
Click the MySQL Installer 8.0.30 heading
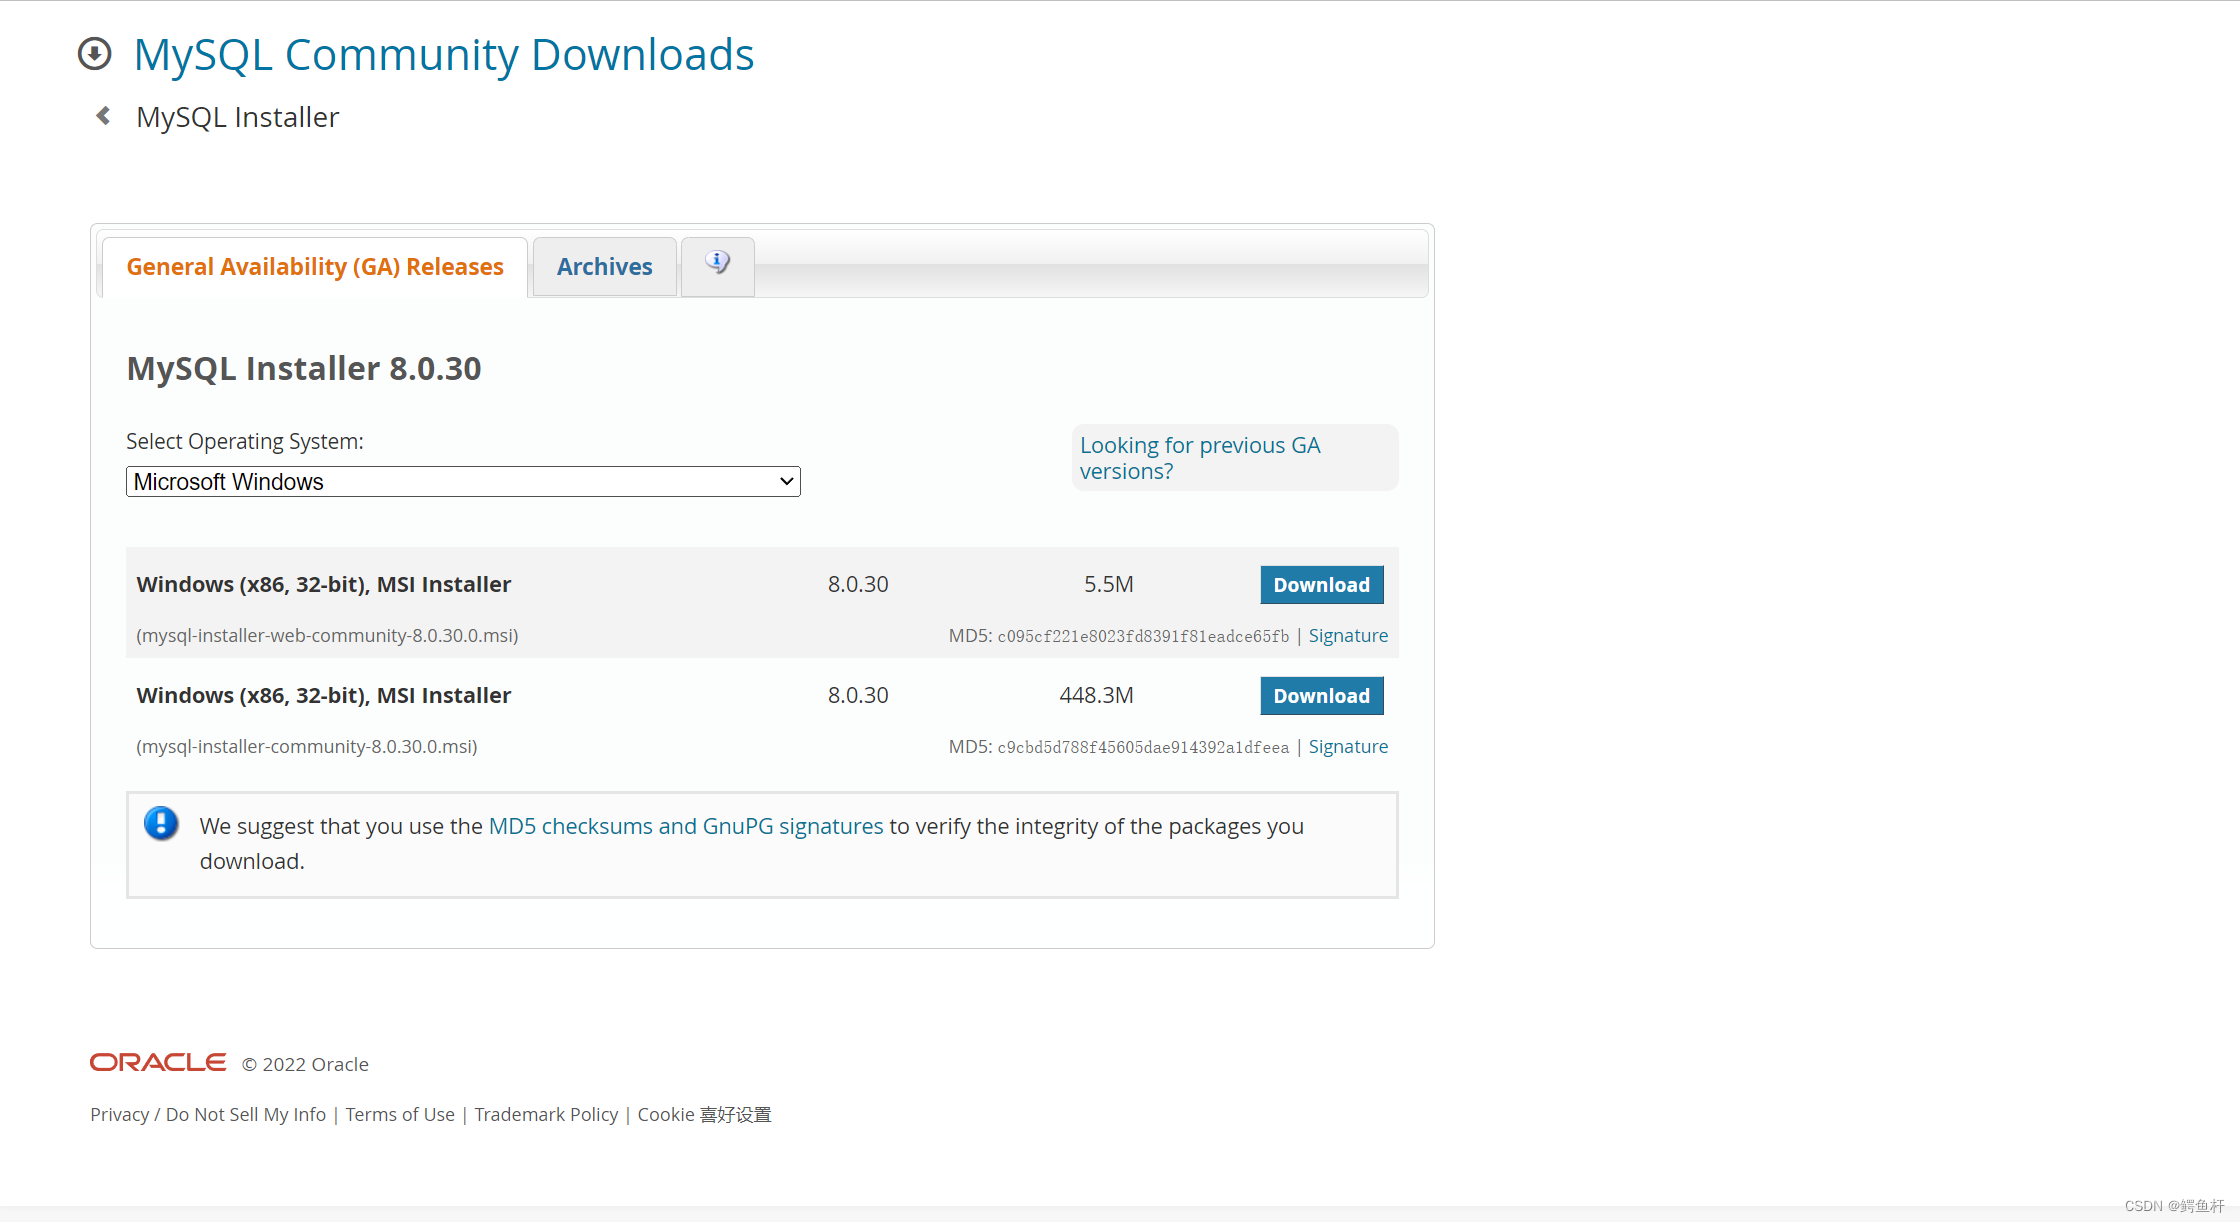click(304, 369)
